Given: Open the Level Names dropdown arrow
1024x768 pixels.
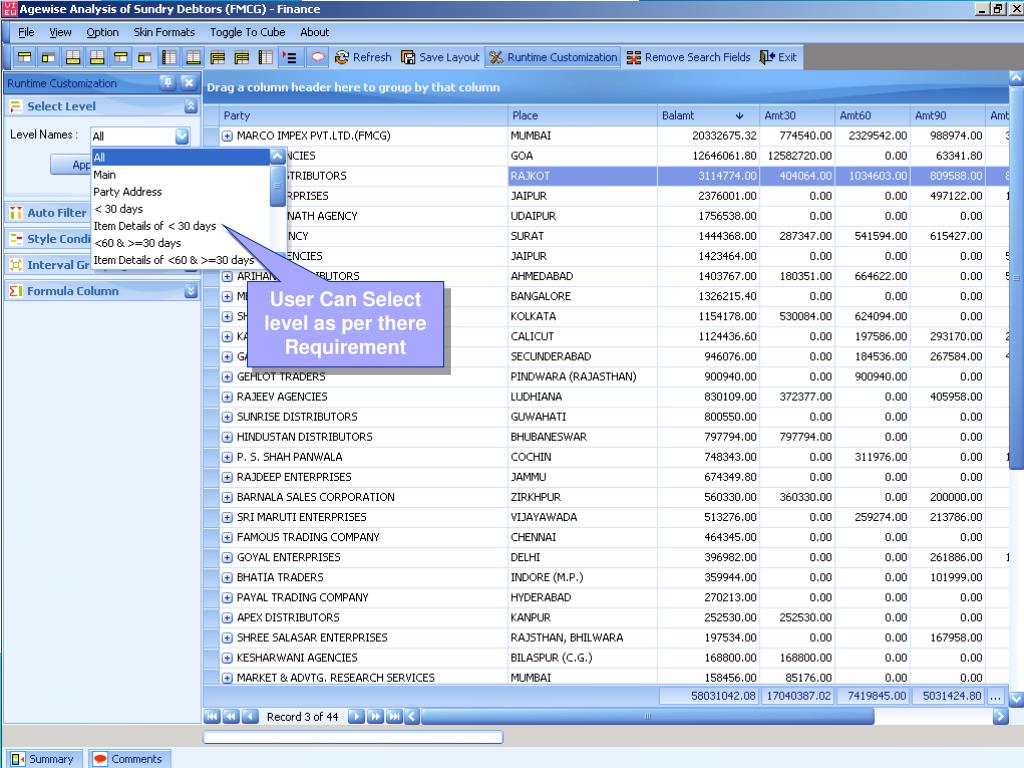Looking at the screenshot, I should [182, 136].
